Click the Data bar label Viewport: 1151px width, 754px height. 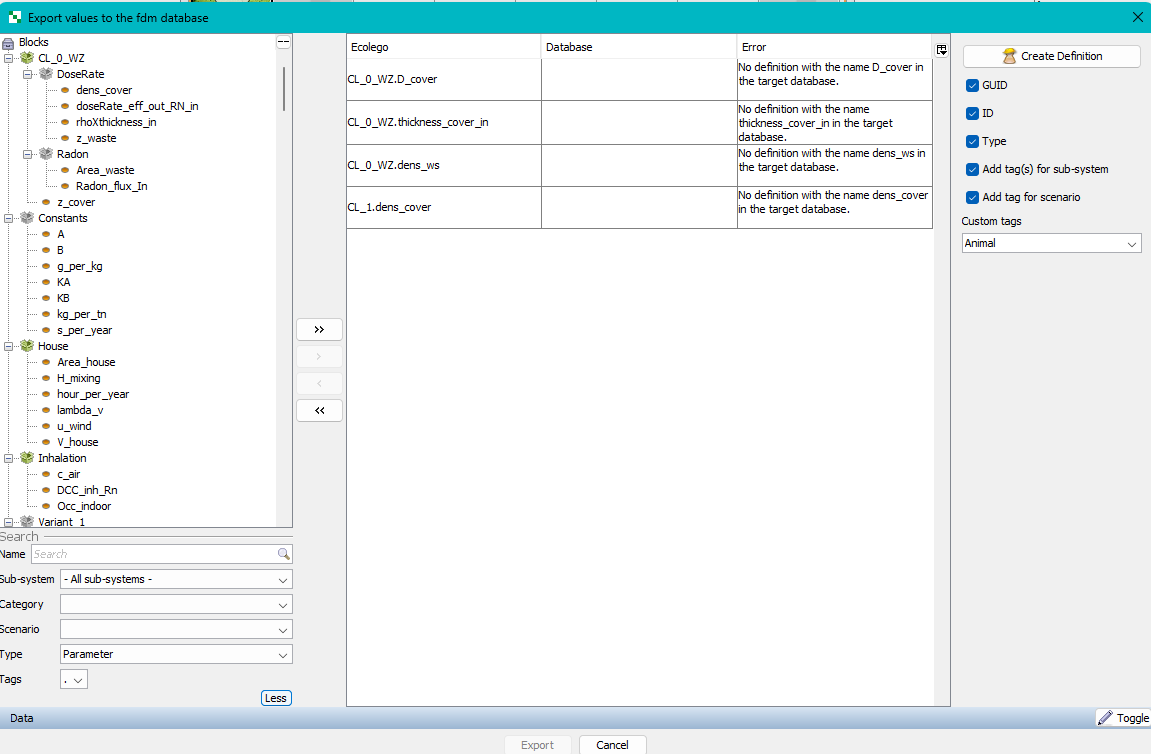pyautogui.click(x=21, y=718)
